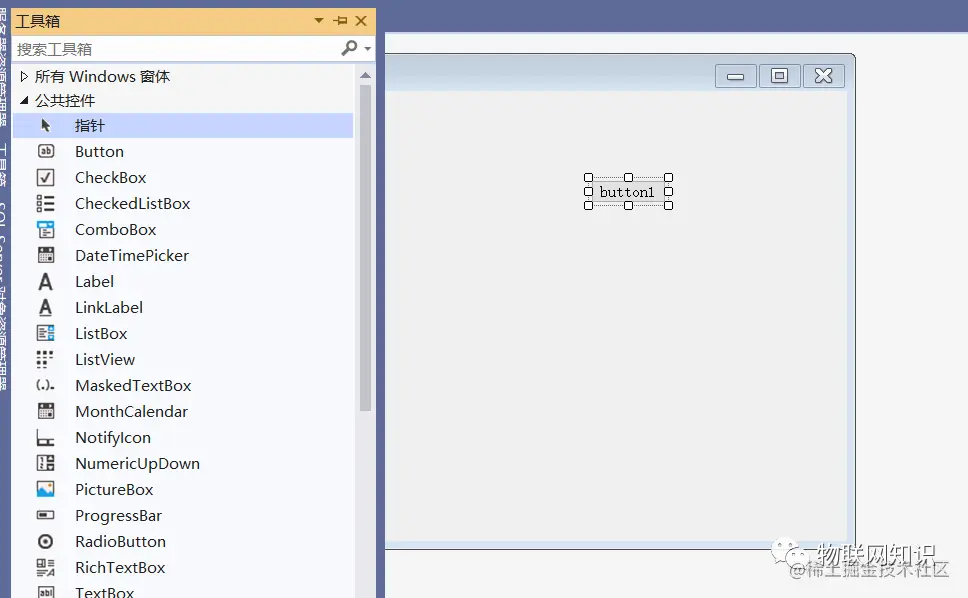Select the NumericUpDown control icon

coord(46,463)
